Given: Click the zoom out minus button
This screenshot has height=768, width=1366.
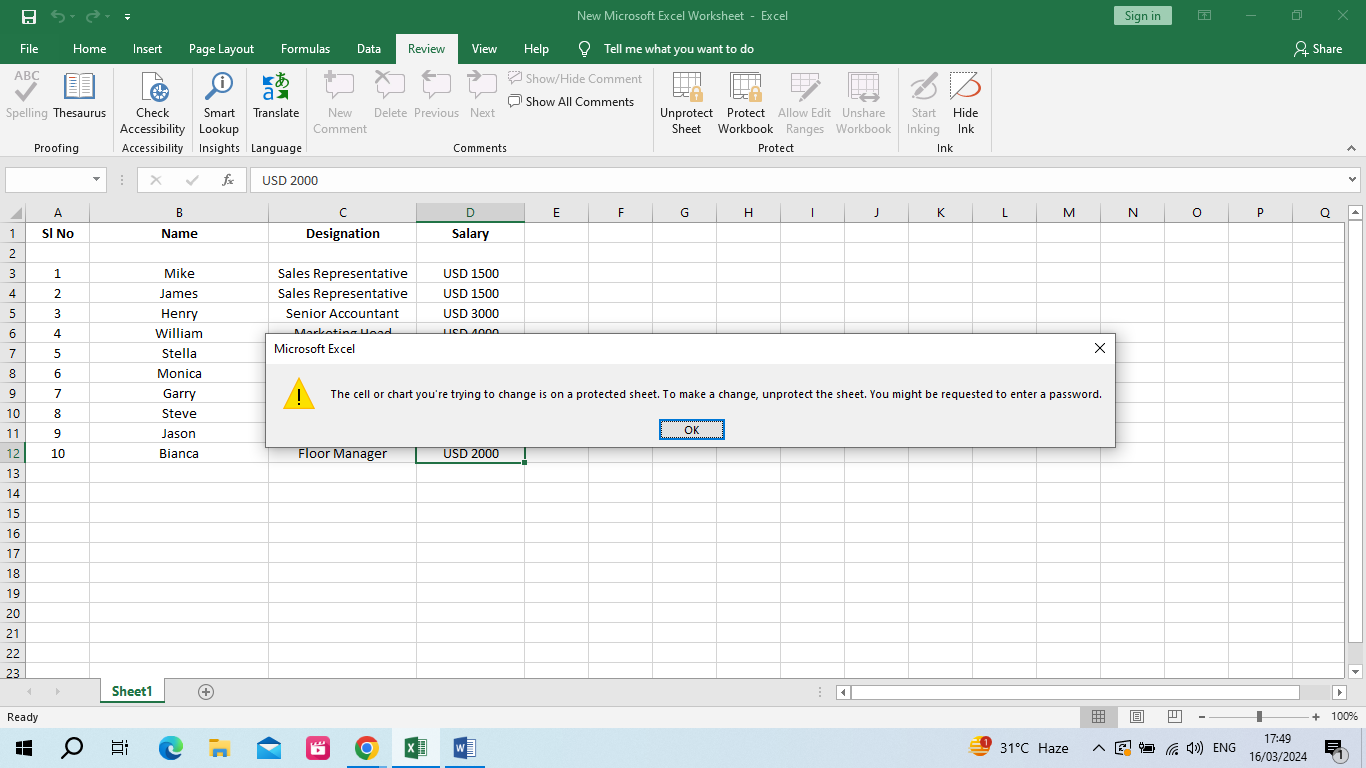Looking at the screenshot, I should (1201, 717).
